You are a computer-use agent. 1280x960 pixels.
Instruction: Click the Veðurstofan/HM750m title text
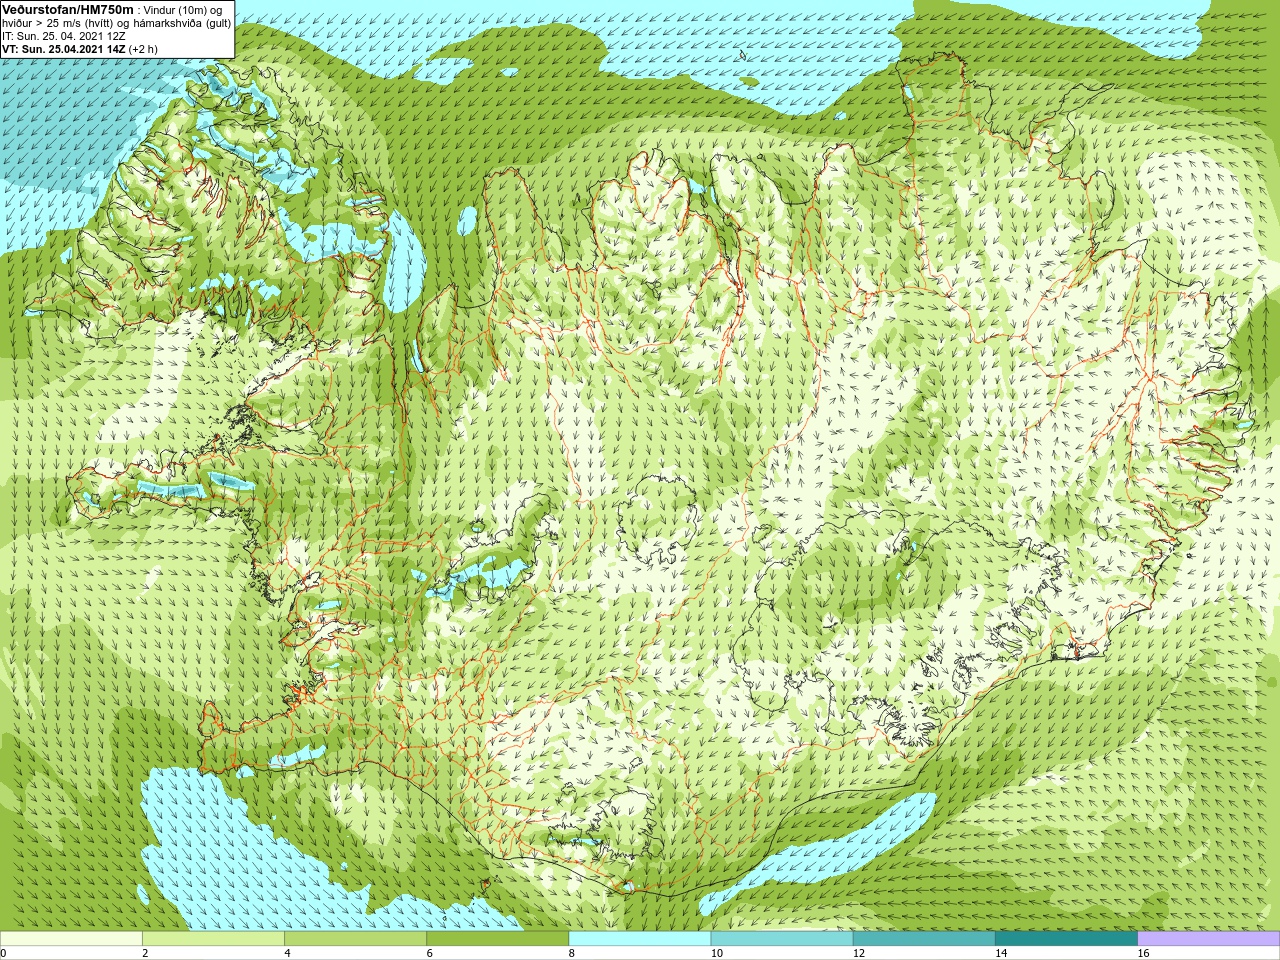click(x=67, y=9)
